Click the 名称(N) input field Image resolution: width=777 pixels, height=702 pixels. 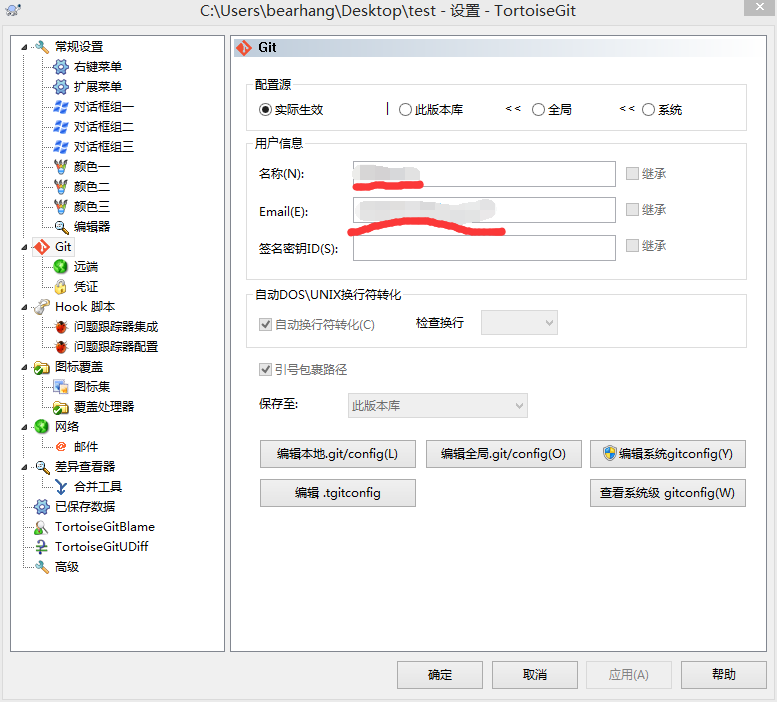click(484, 174)
